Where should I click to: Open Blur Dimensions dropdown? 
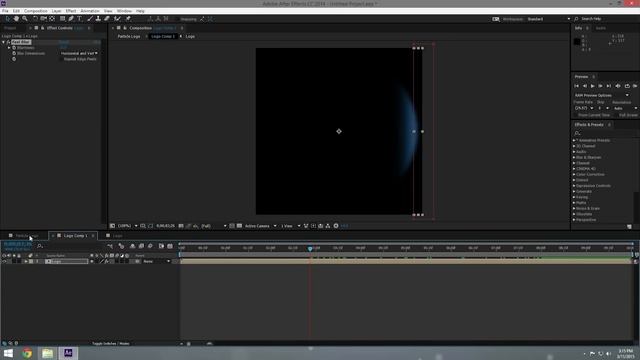tap(79, 53)
